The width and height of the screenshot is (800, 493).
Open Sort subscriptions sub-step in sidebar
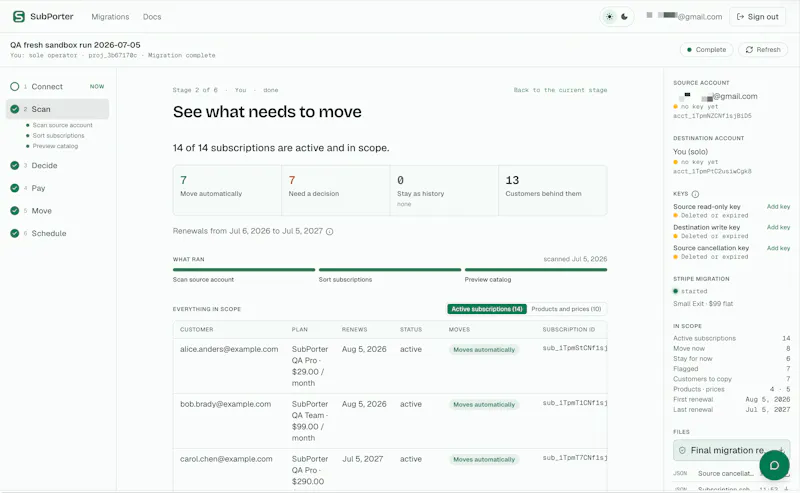coord(58,136)
